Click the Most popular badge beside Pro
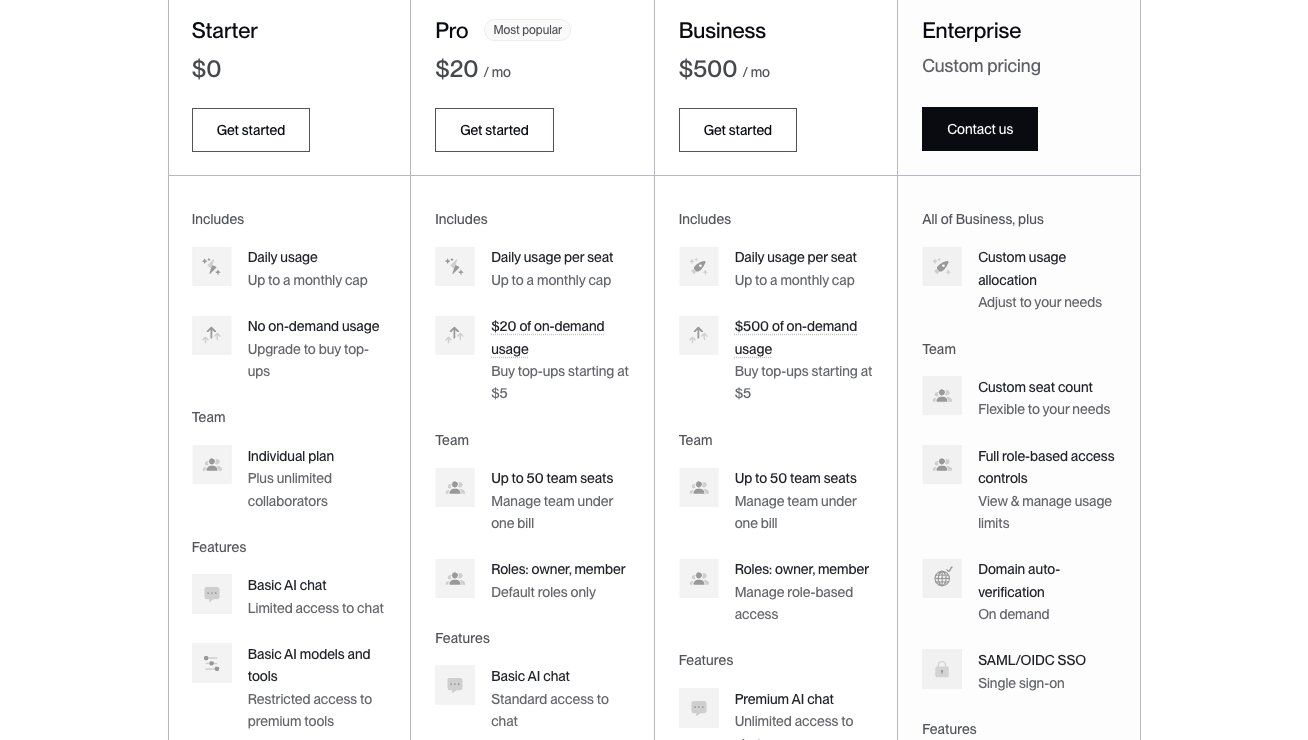 coord(528,30)
